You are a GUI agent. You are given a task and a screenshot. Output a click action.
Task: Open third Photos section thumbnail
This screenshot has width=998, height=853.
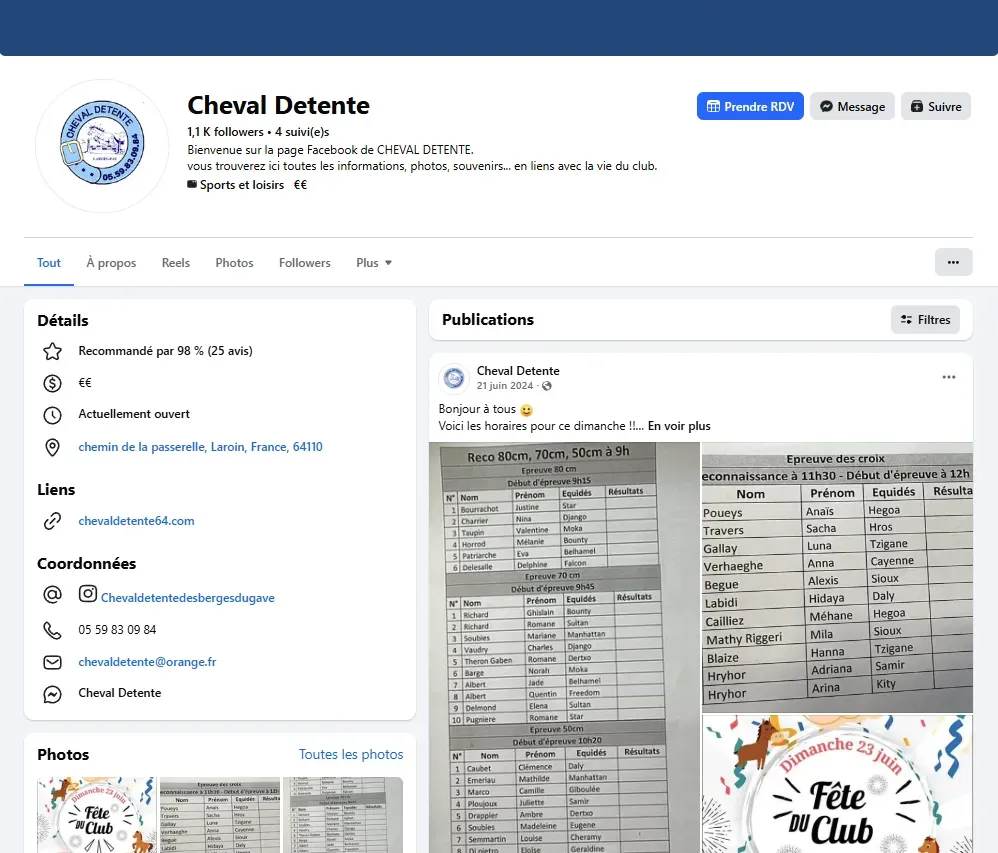tap(343, 815)
